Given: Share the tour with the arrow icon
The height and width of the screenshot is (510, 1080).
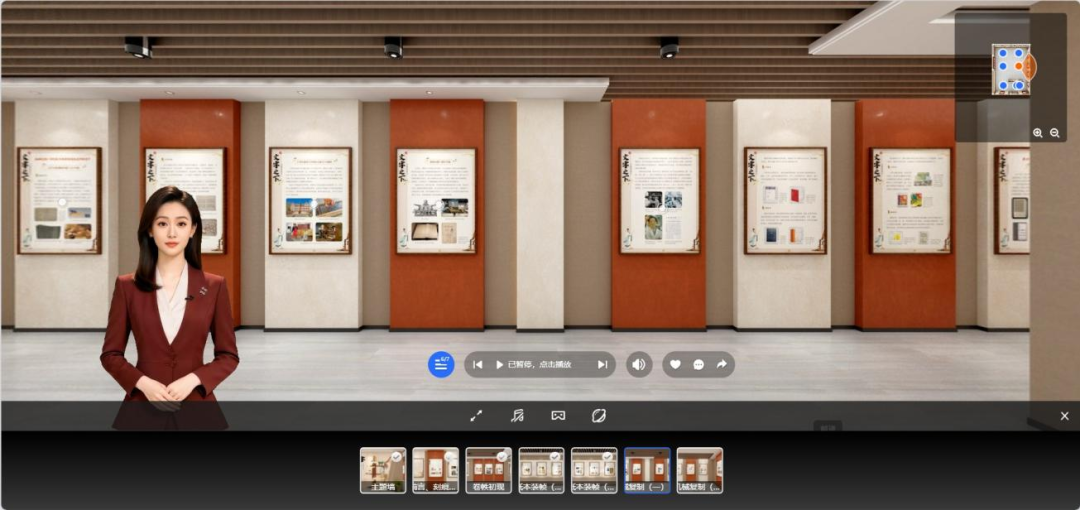Looking at the screenshot, I should click(722, 365).
